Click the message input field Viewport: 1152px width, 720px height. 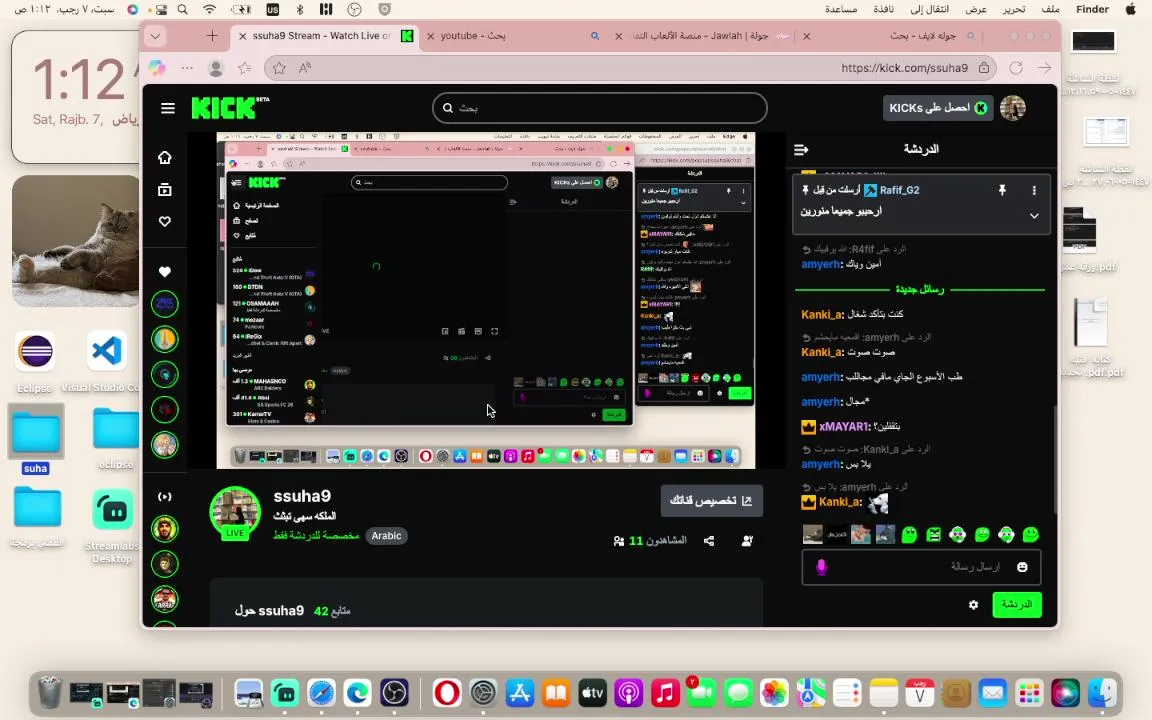tap(921, 566)
